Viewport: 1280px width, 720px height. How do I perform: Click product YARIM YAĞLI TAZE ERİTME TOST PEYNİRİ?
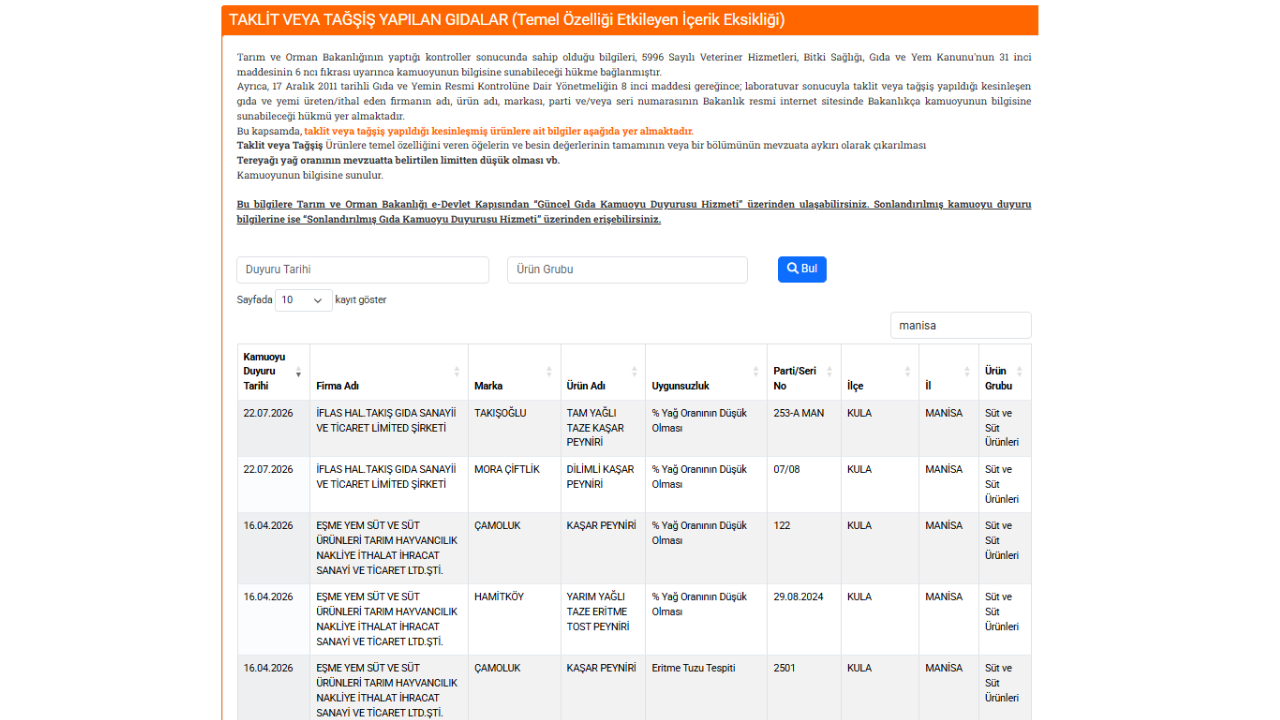pyautogui.click(x=598, y=612)
